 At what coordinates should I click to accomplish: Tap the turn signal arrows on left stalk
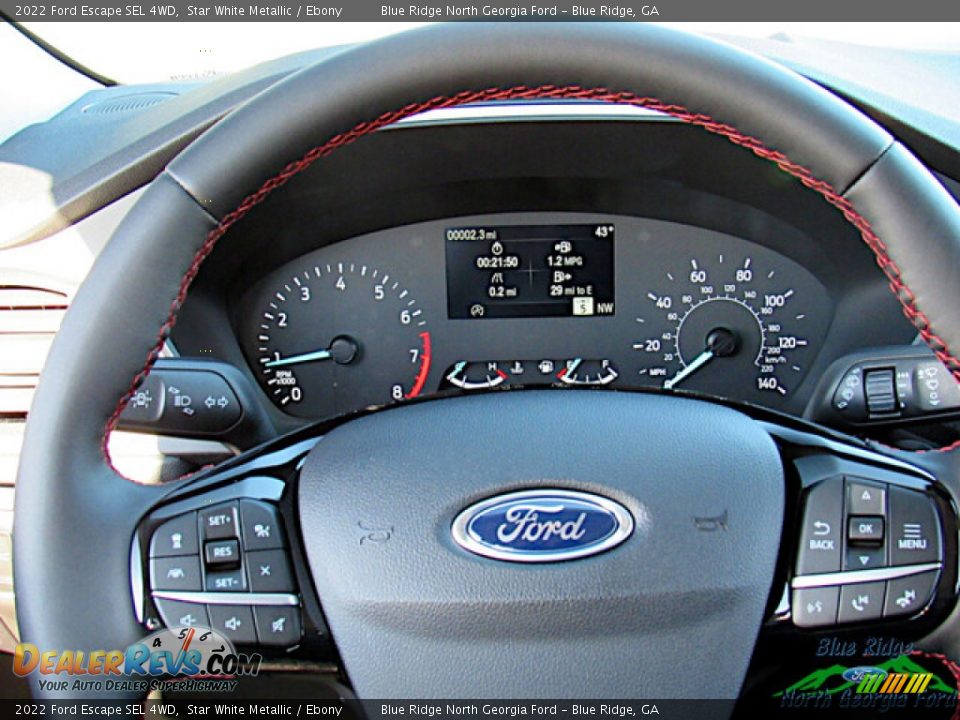[x=216, y=402]
